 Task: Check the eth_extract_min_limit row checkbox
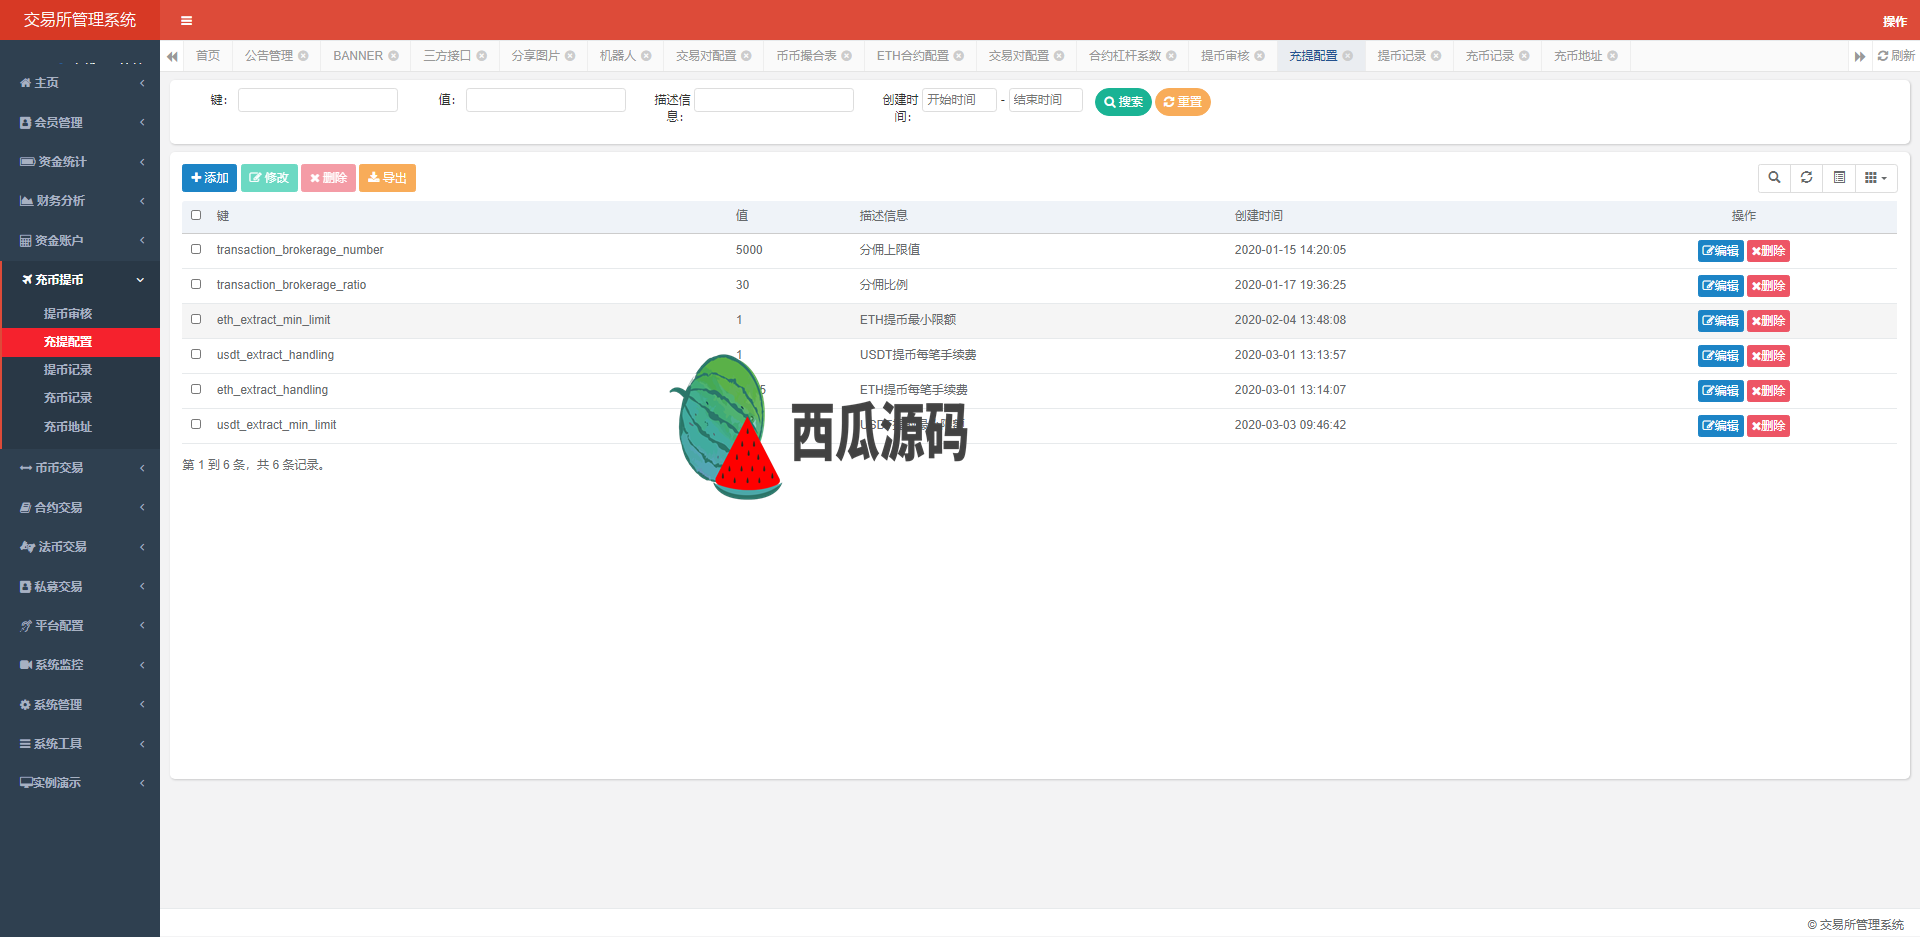point(196,319)
